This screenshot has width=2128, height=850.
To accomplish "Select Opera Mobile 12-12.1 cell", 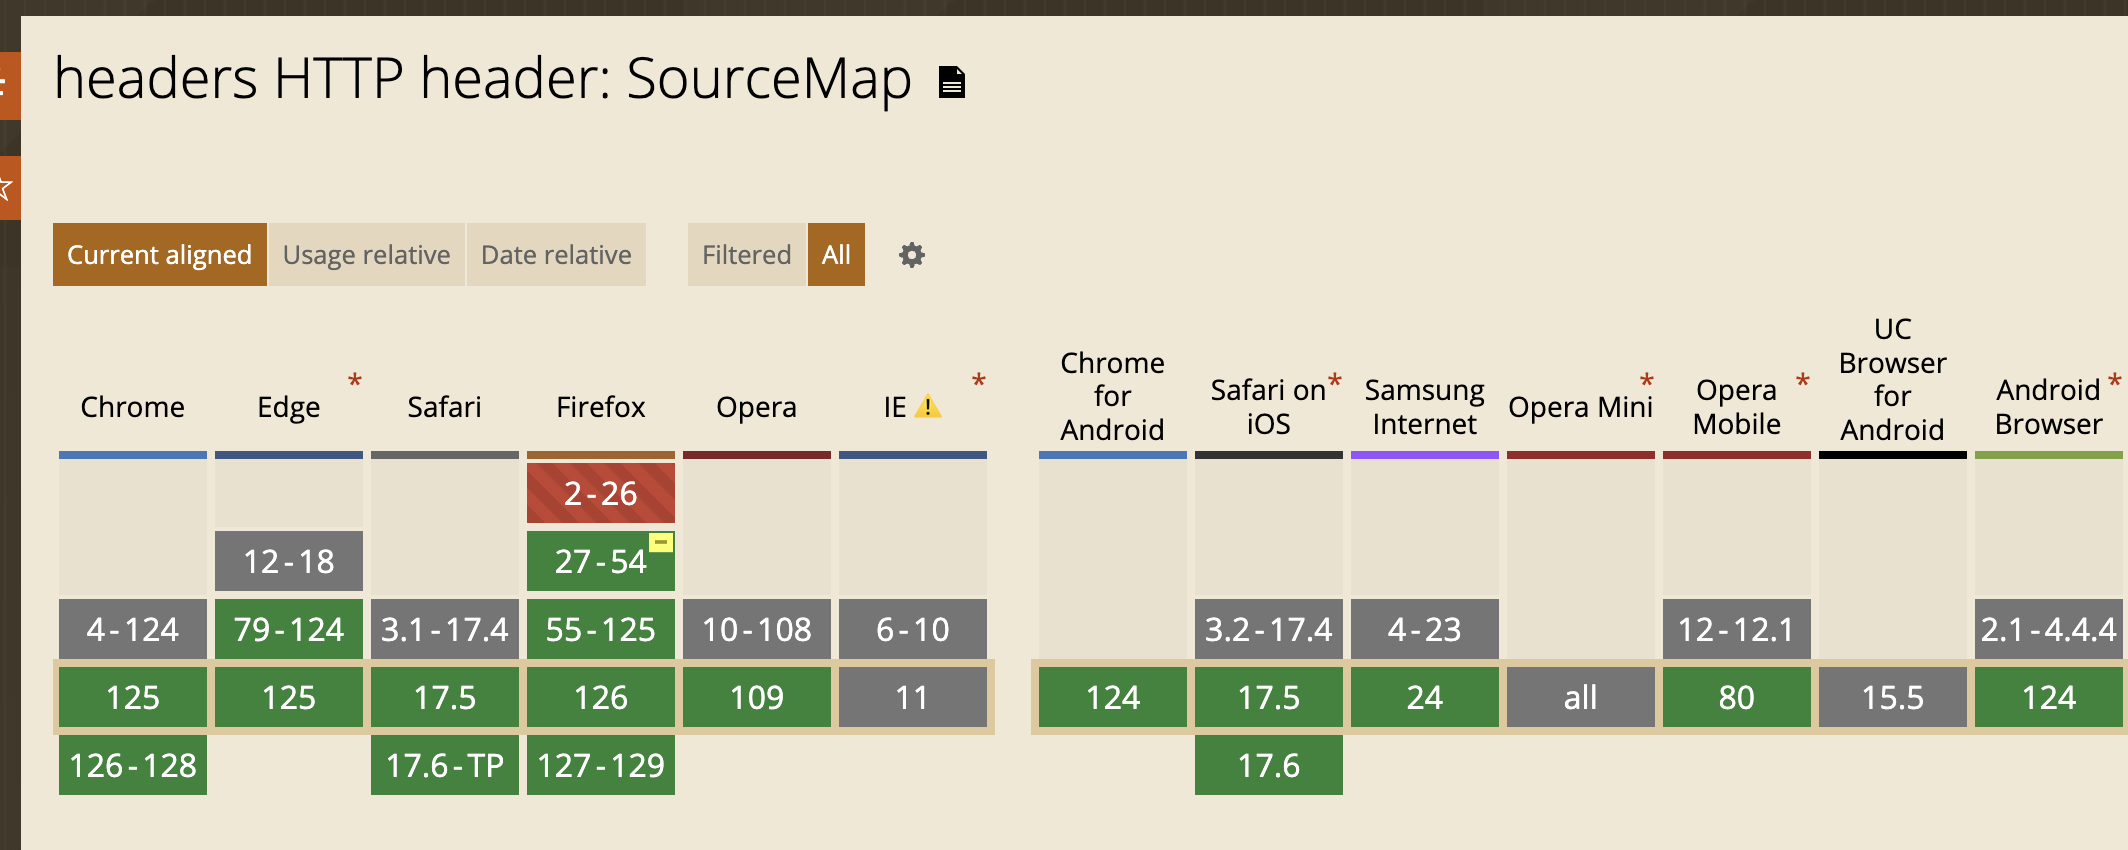I will tap(1737, 629).
